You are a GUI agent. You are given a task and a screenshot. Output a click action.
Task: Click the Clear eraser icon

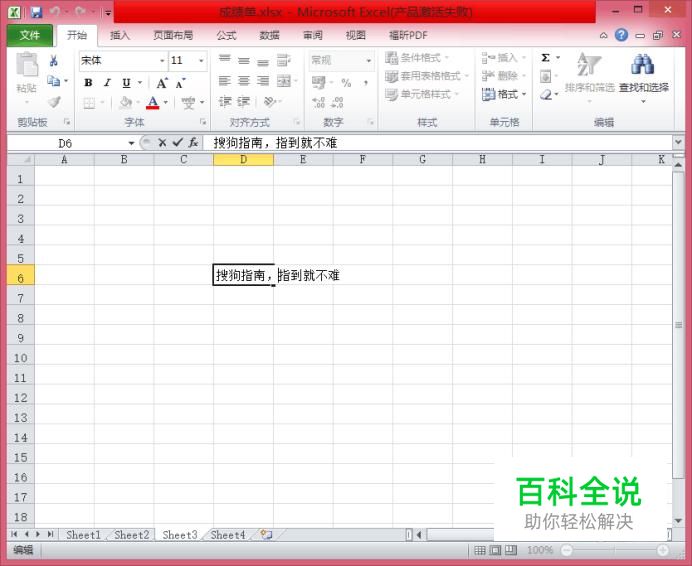pyautogui.click(x=546, y=95)
